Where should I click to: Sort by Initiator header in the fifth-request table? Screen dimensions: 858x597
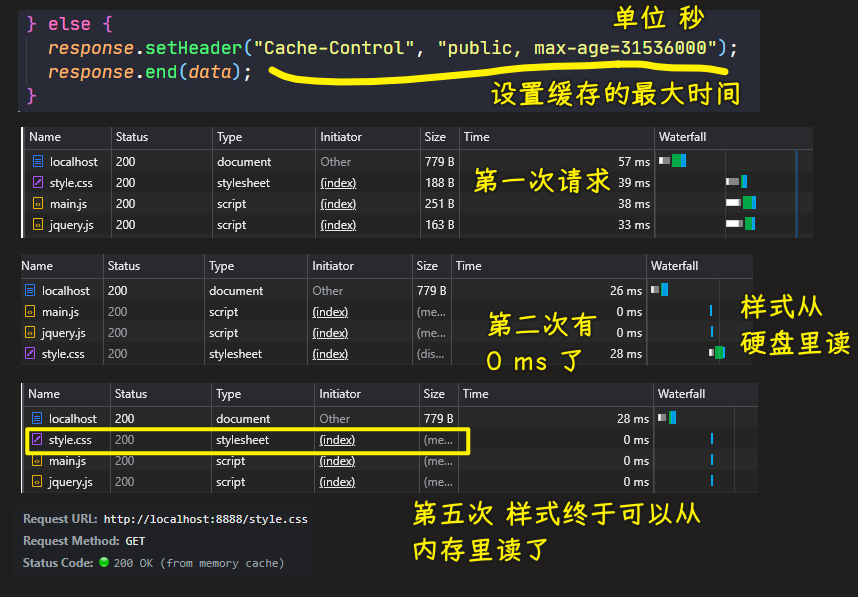click(x=340, y=394)
